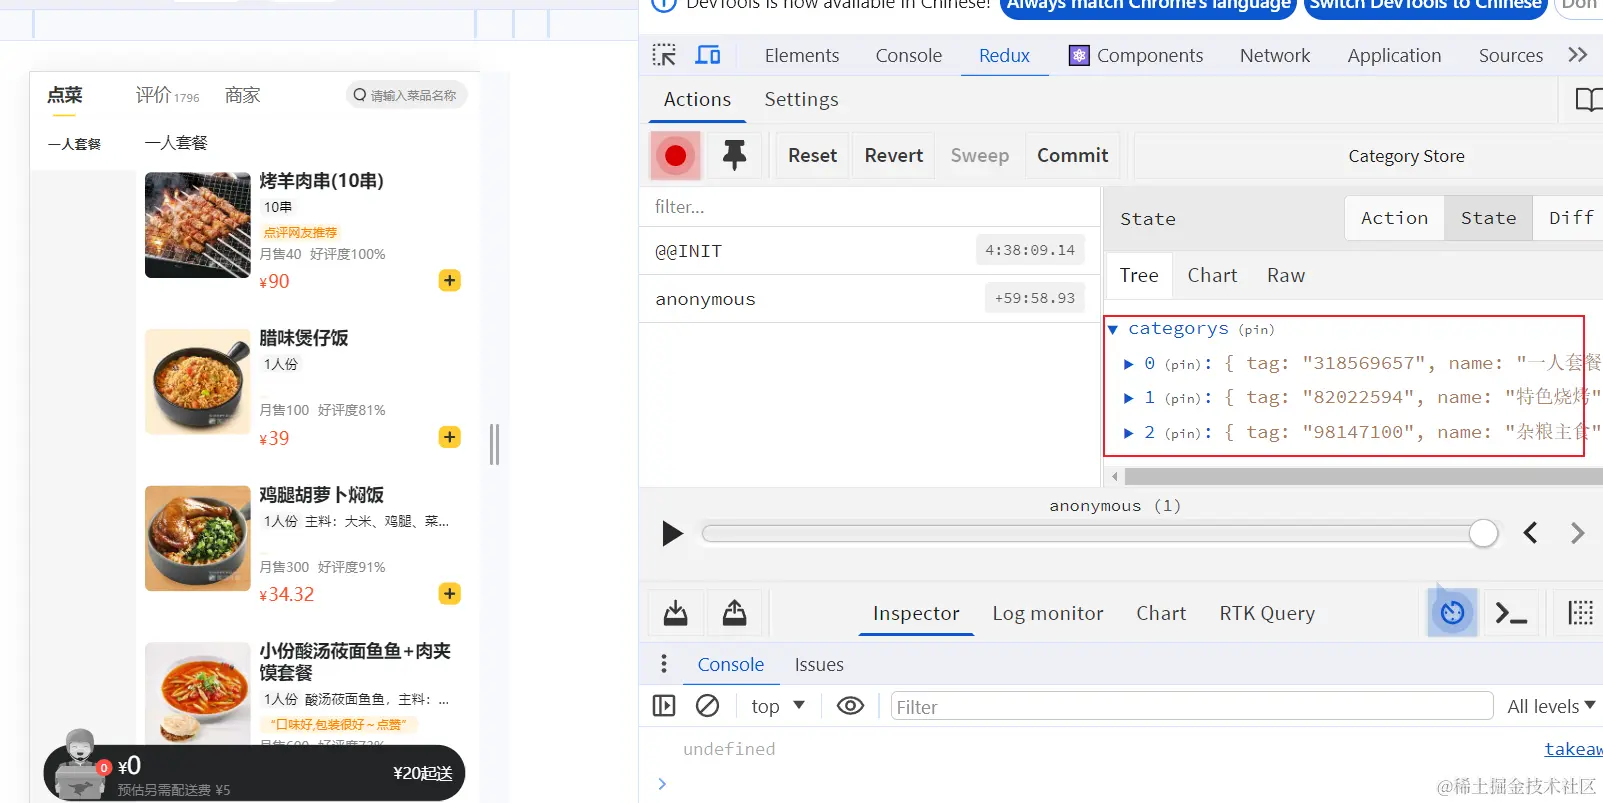
Task: Select the Raw state view tab
Action: [1286, 275]
